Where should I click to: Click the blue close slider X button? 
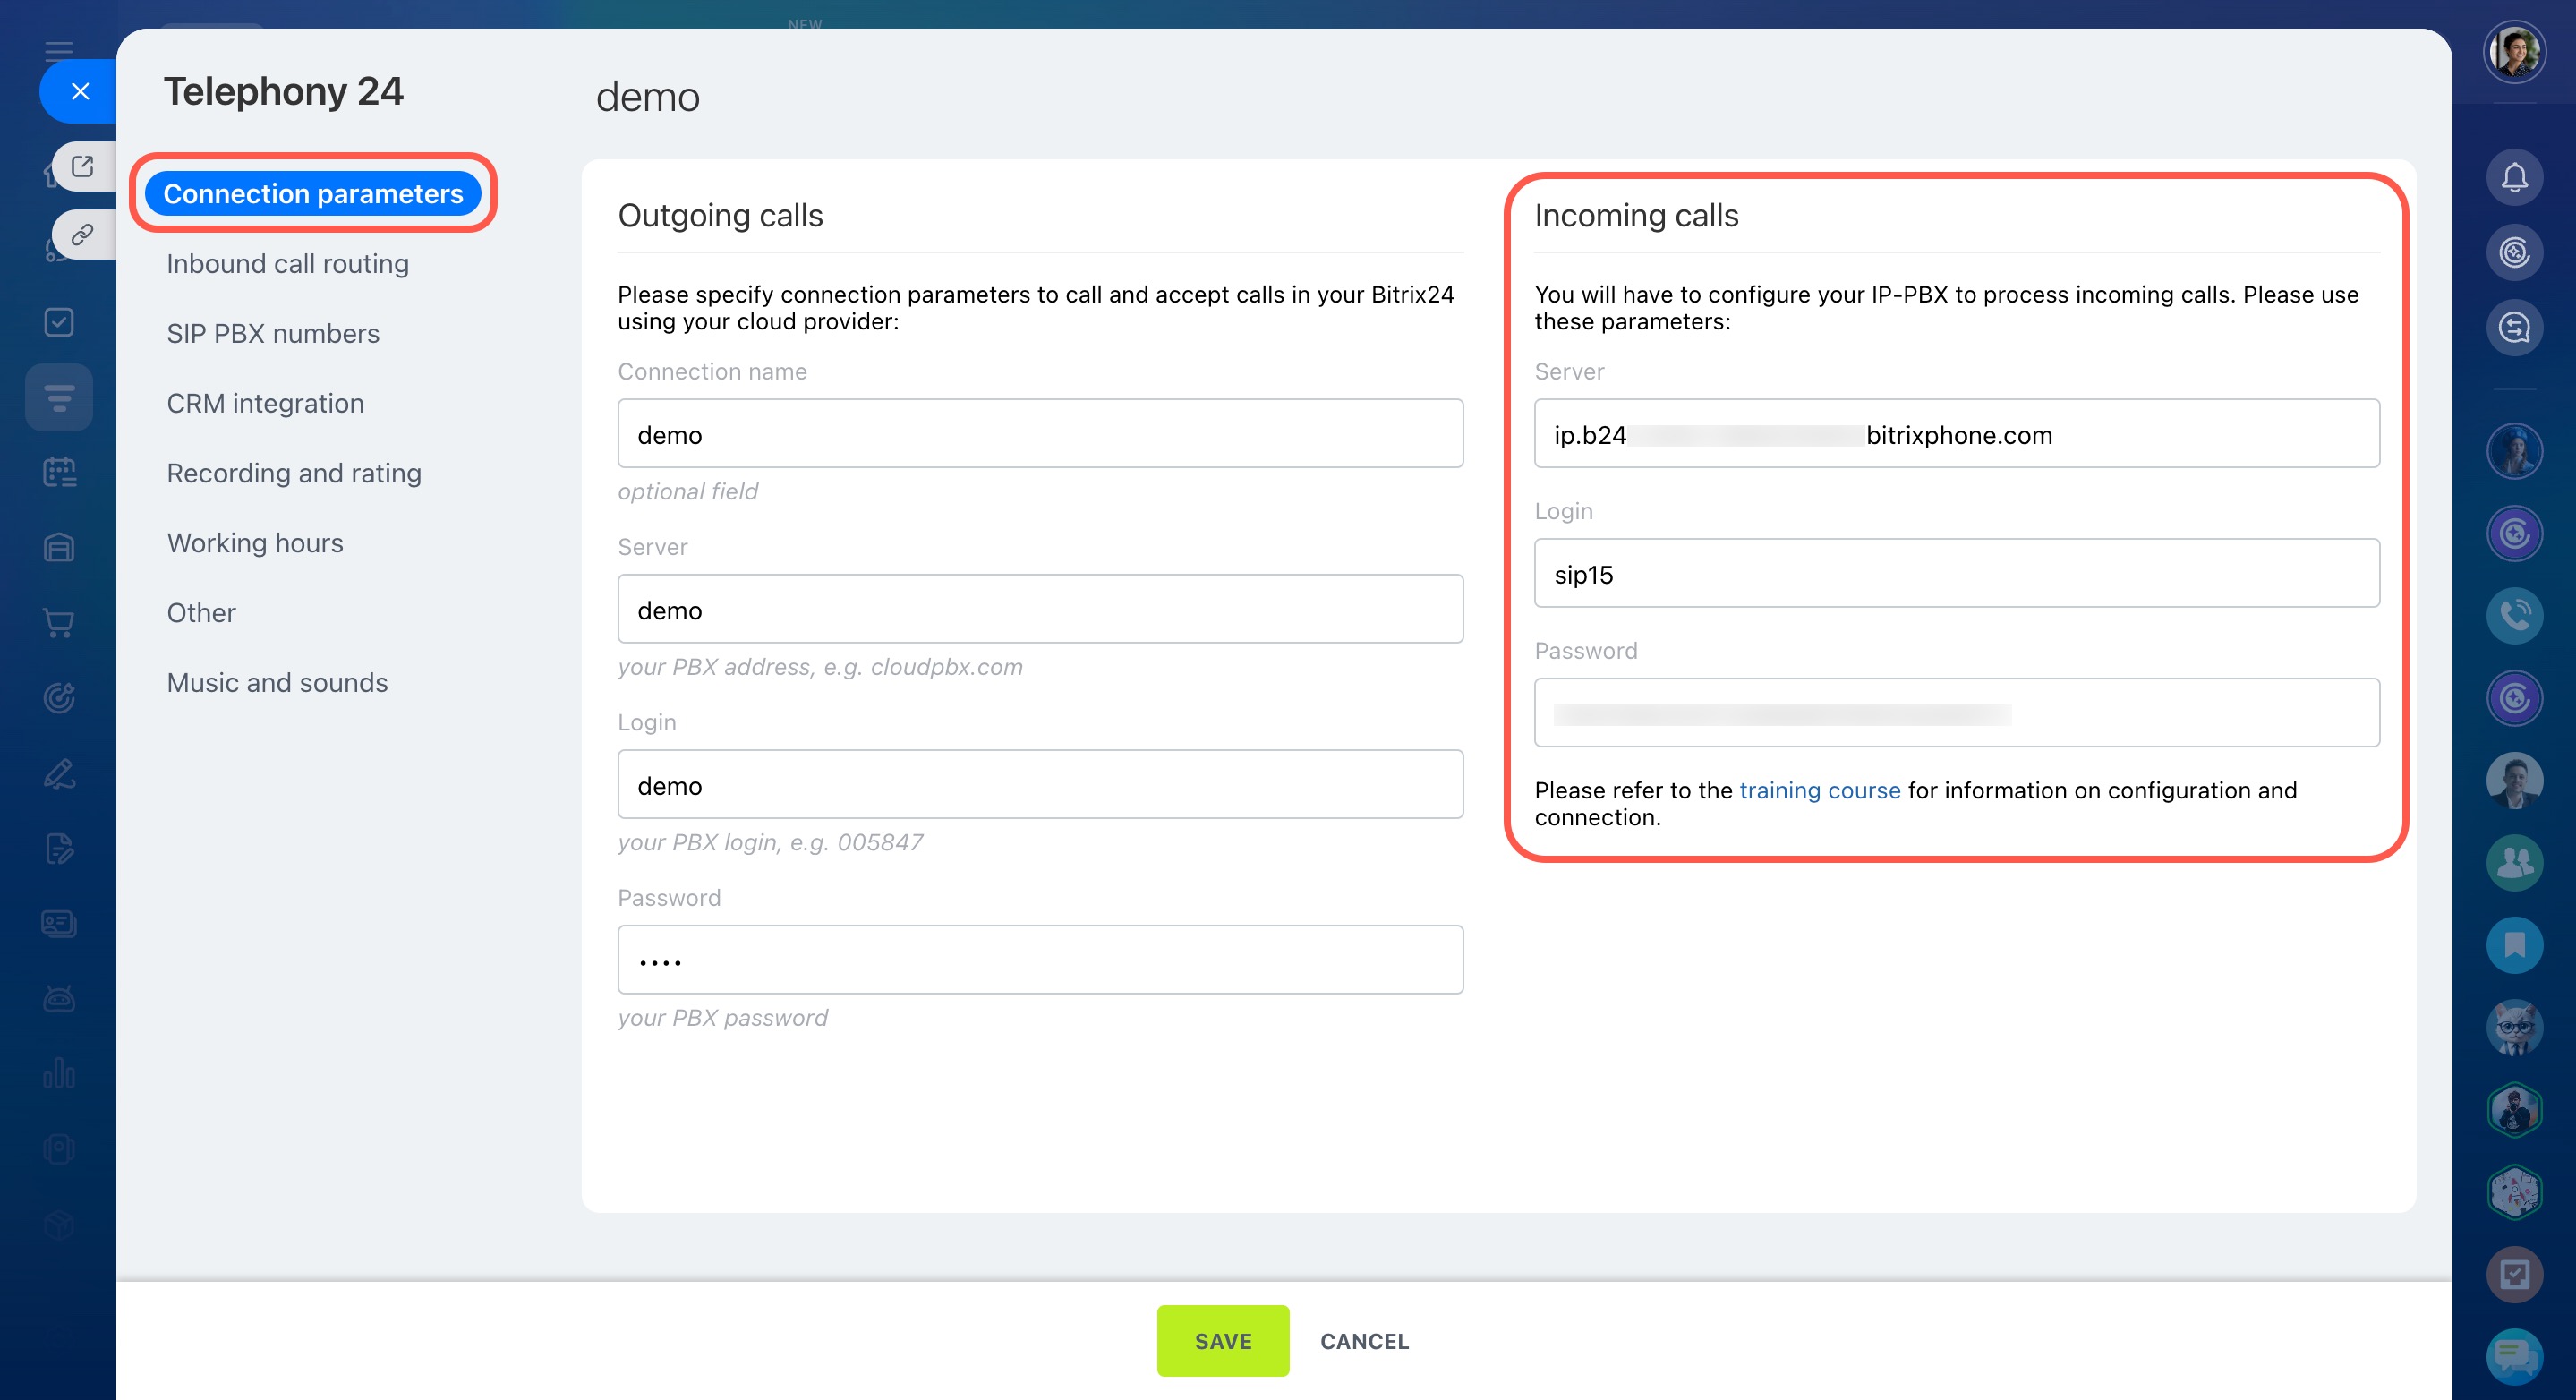point(80,91)
